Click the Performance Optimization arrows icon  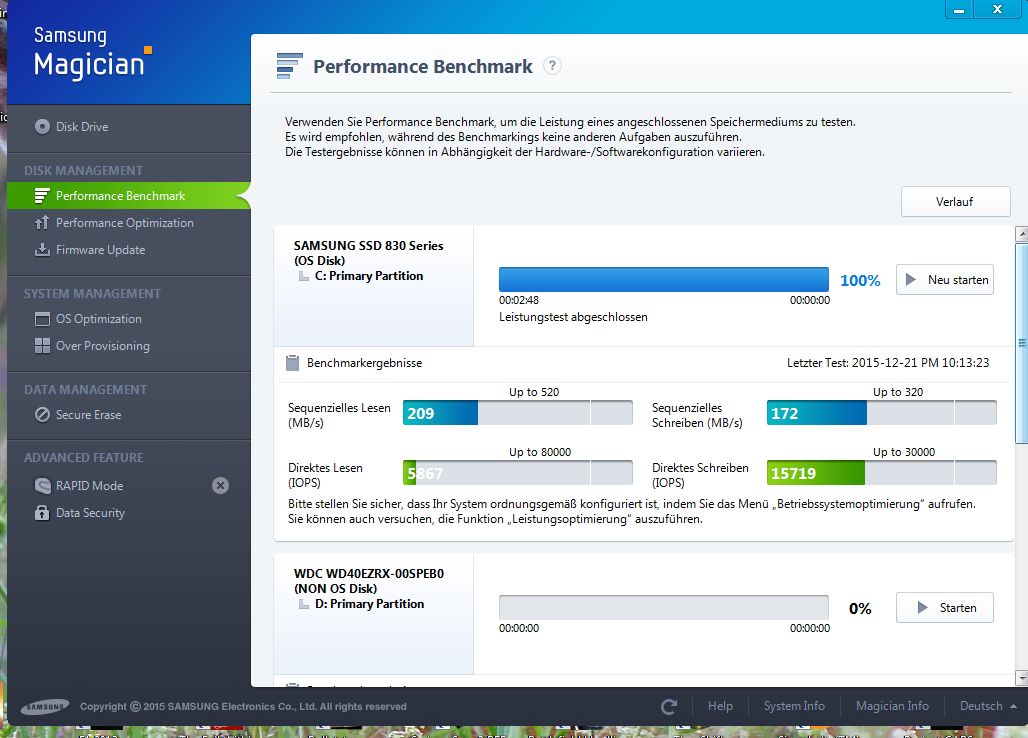[42, 223]
